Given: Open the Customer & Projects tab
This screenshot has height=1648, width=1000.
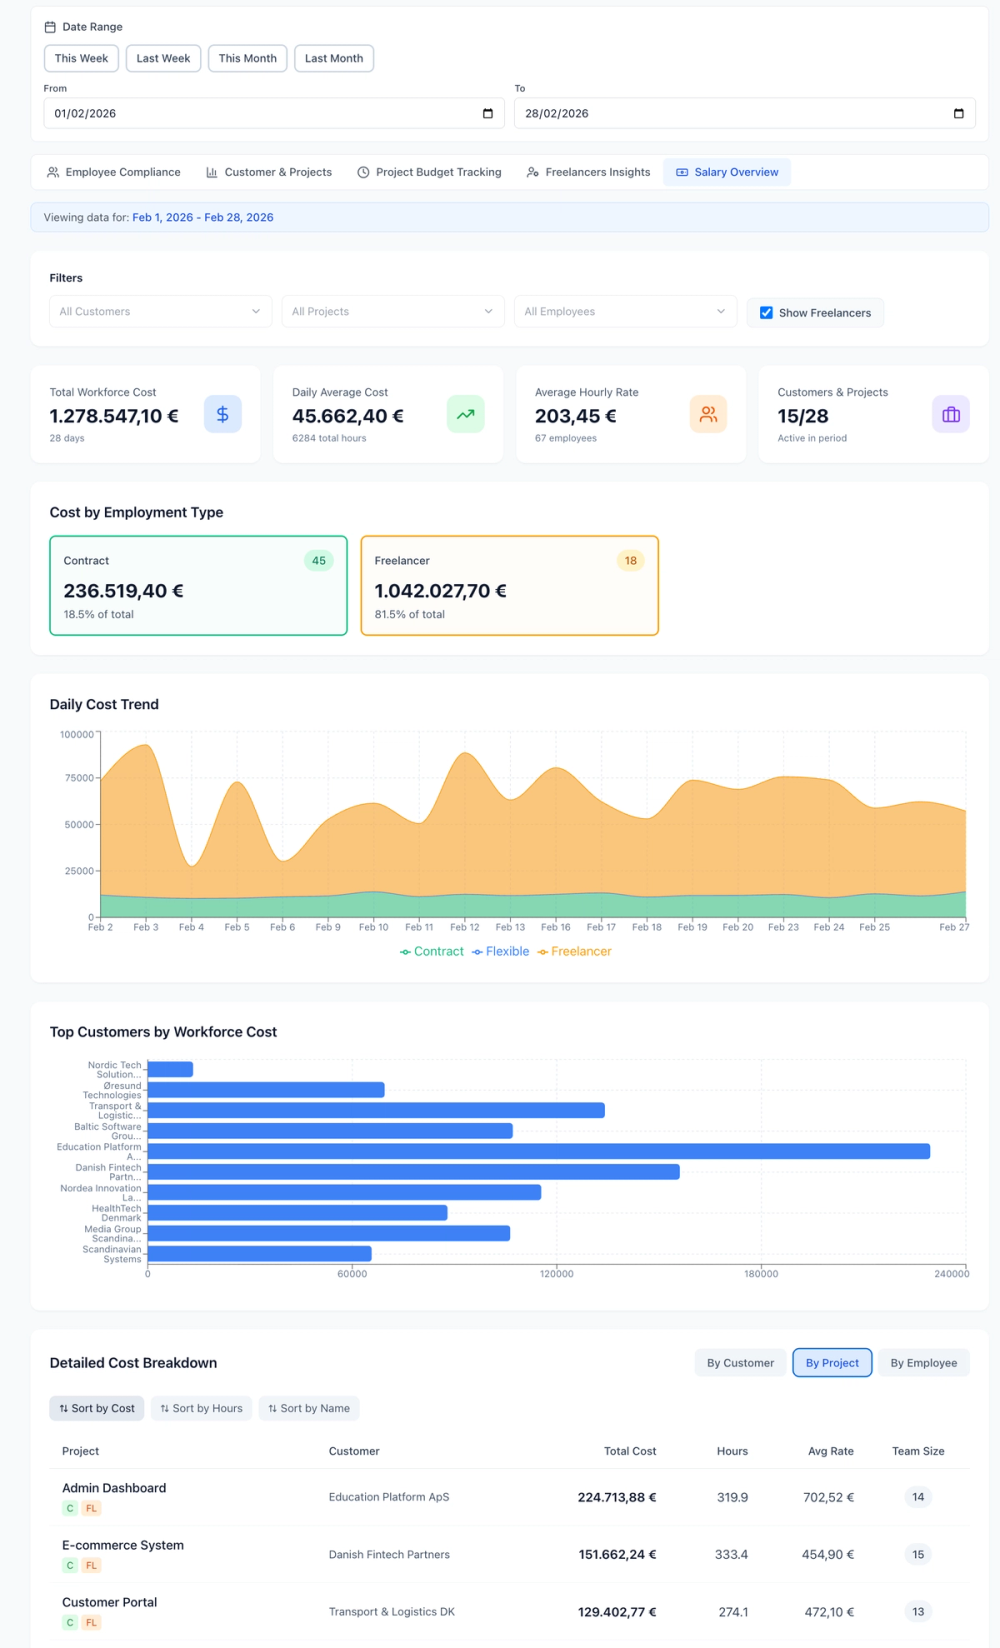Looking at the screenshot, I should click(269, 172).
